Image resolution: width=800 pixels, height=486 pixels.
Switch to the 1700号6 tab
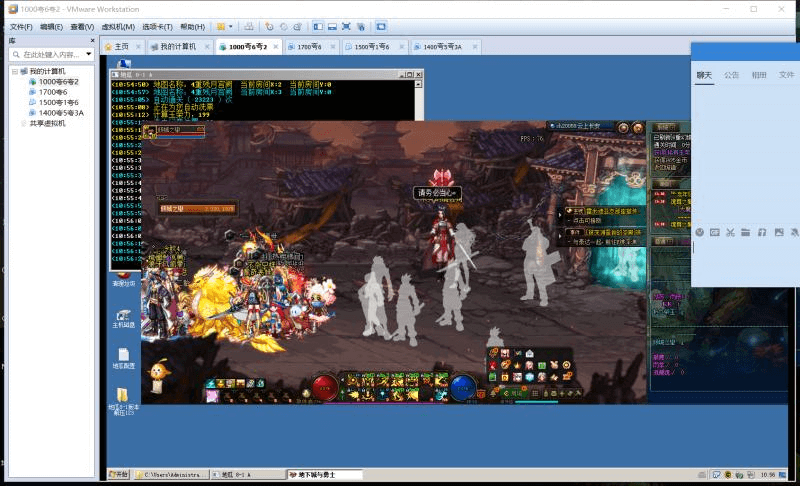[309, 46]
